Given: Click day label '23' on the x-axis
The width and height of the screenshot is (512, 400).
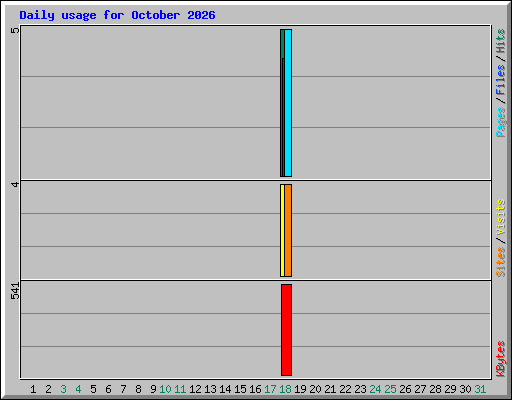Looking at the screenshot, I should click(x=360, y=389).
